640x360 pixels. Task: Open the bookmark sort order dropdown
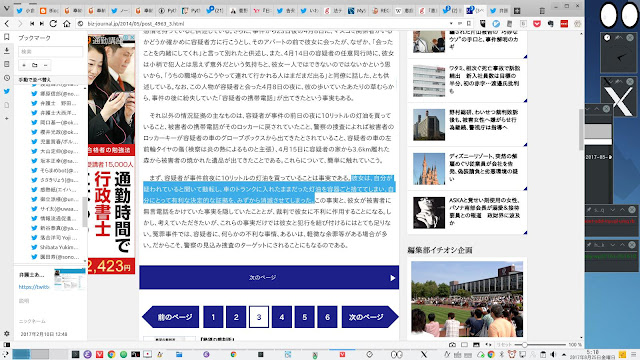click(51, 80)
